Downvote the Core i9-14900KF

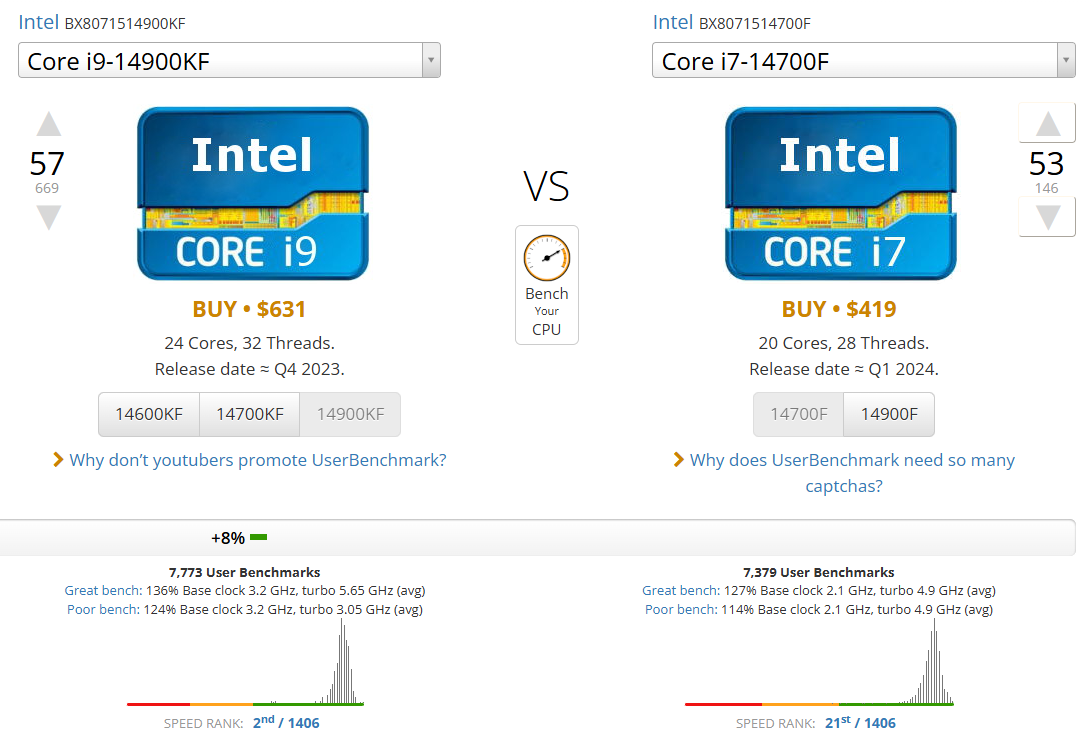48,217
